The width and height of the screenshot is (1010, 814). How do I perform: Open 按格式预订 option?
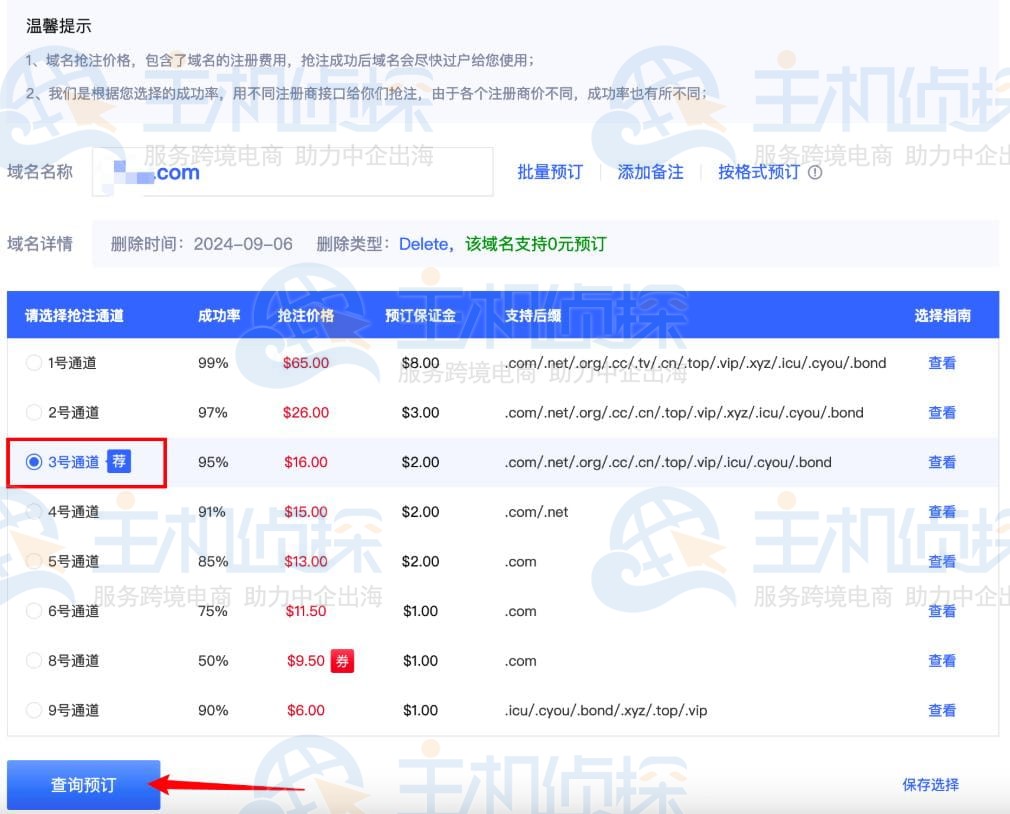coord(758,172)
